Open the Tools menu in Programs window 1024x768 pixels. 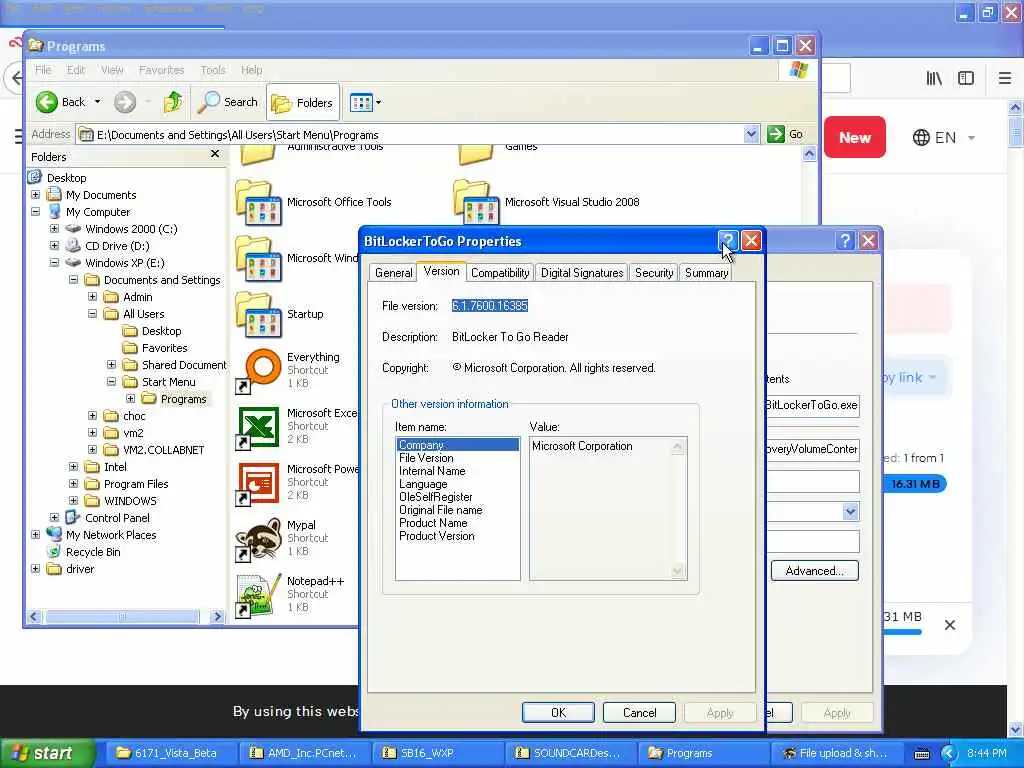(213, 70)
